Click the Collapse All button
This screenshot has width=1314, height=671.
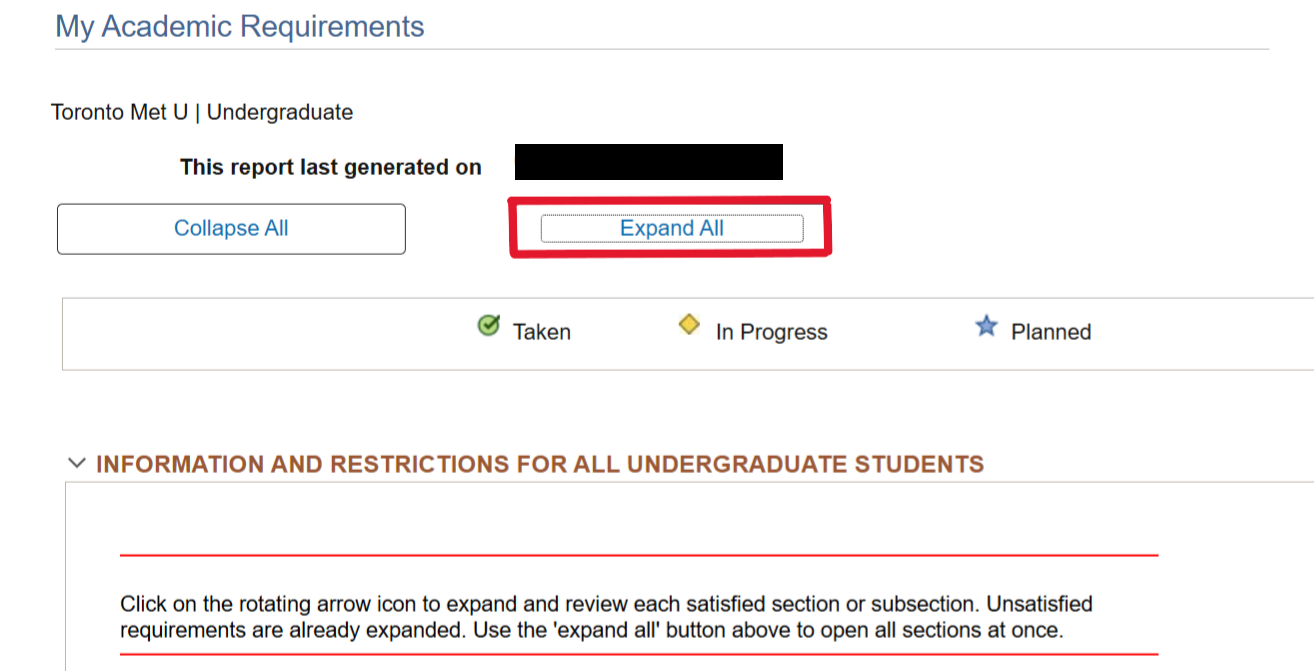coord(230,228)
